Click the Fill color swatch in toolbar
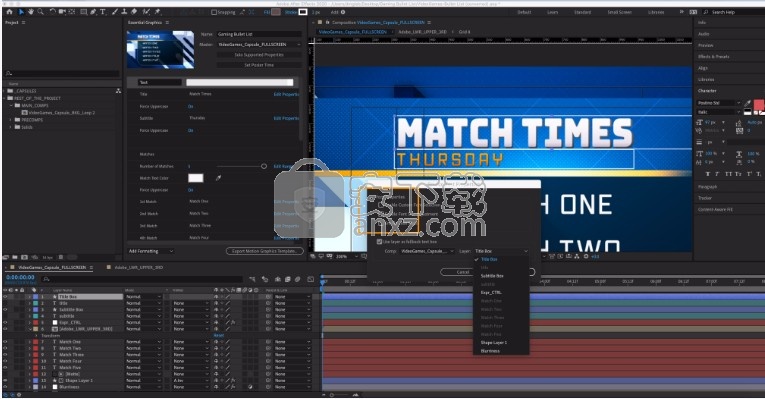765x399 pixels. (x=276, y=12)
